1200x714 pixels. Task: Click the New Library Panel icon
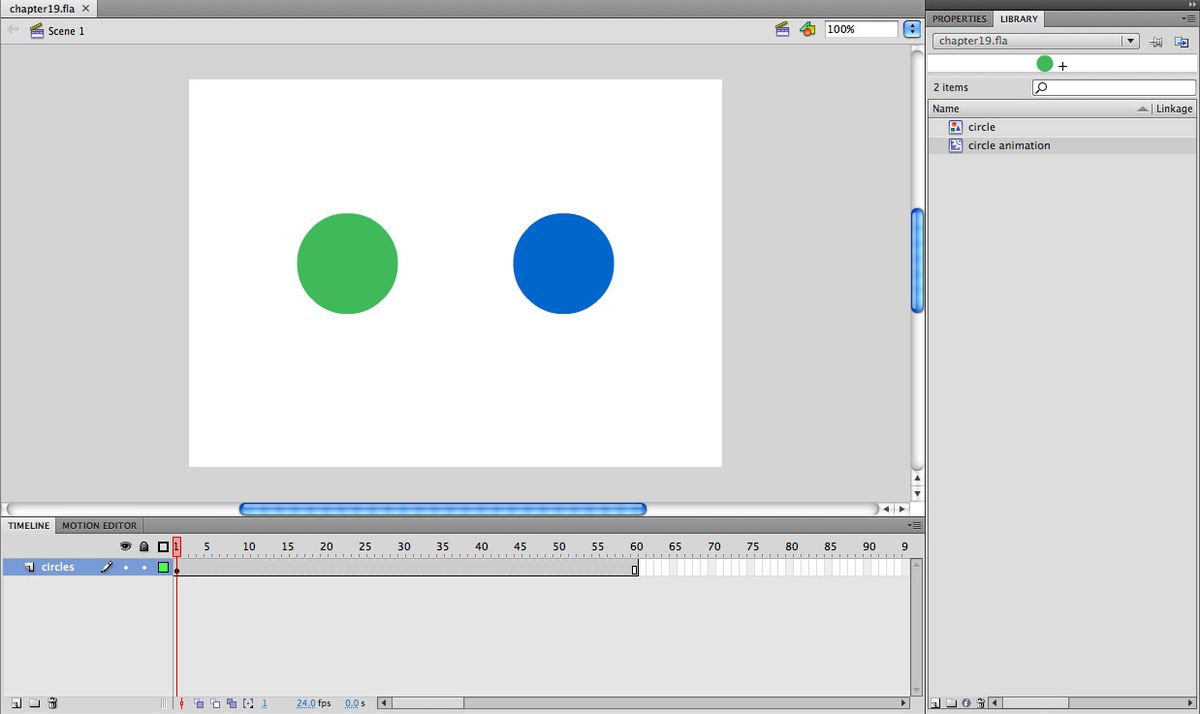(x=1181, y=42)
